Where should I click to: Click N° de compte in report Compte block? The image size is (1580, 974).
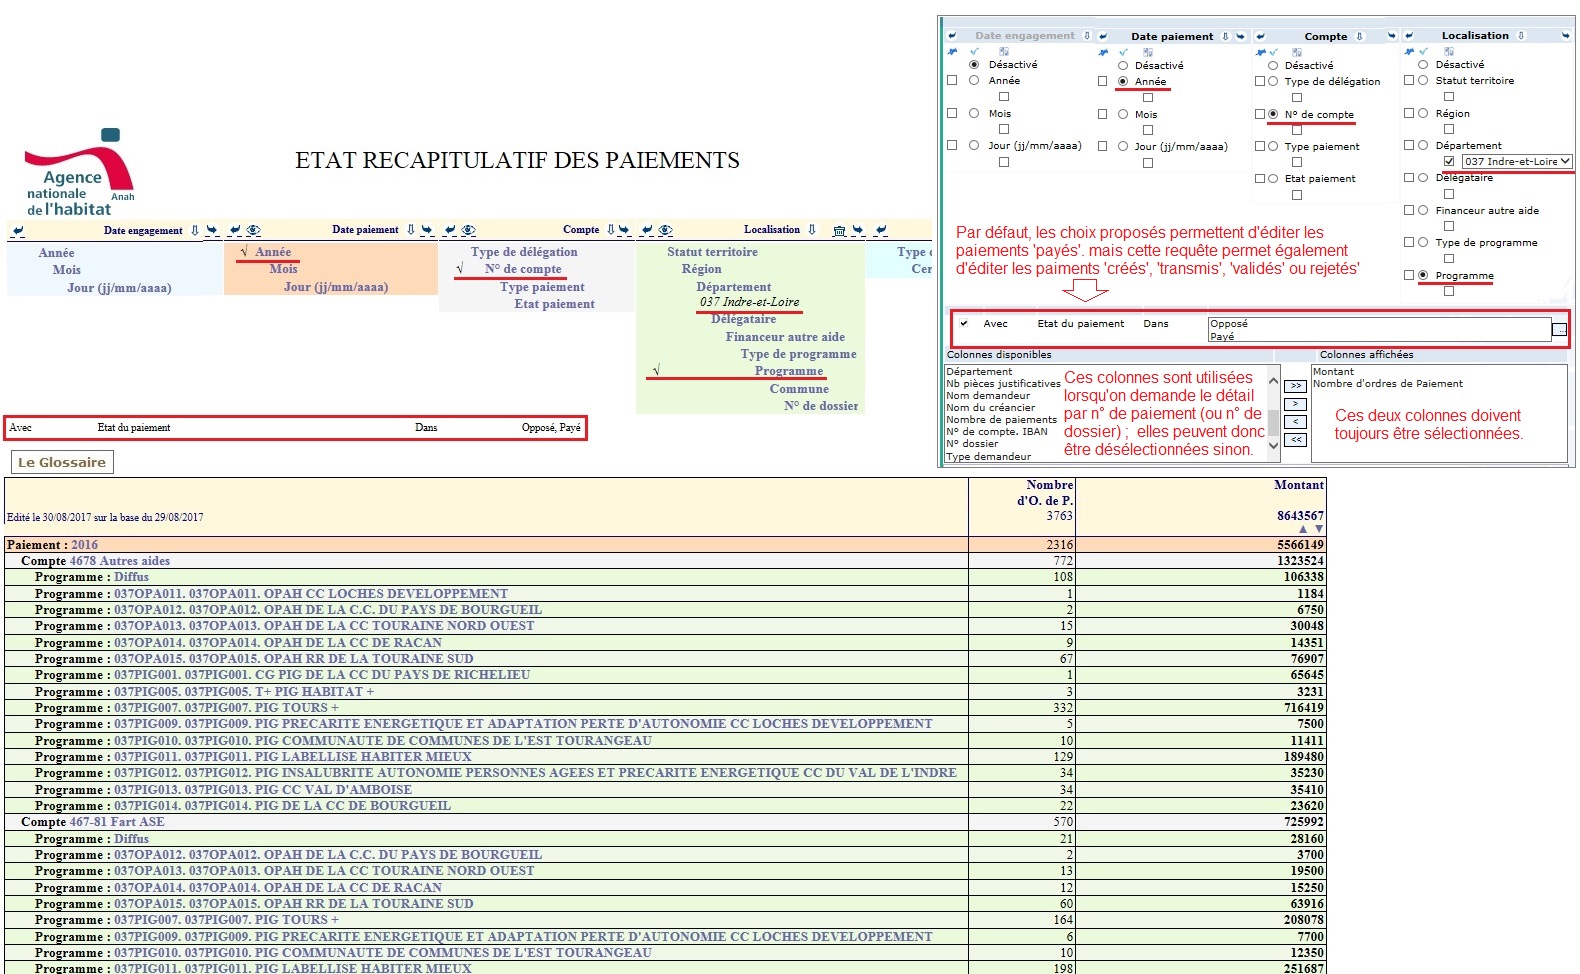click(523, 269)
